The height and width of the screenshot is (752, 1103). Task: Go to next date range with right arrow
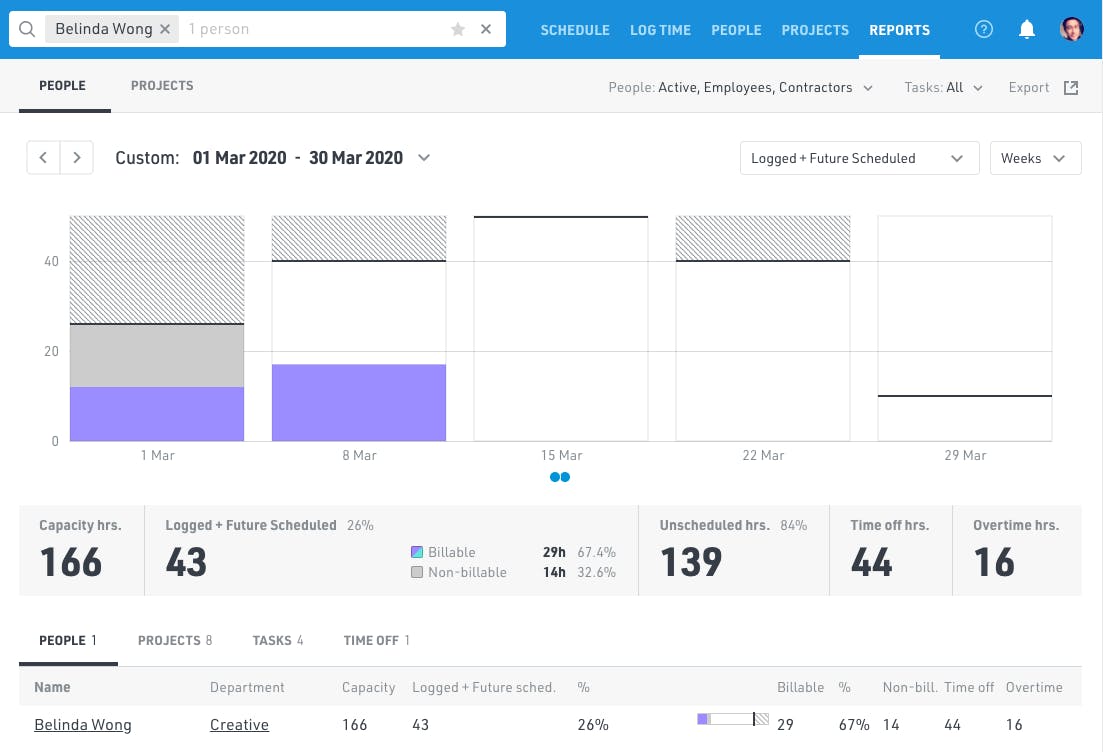coord(77,157)
